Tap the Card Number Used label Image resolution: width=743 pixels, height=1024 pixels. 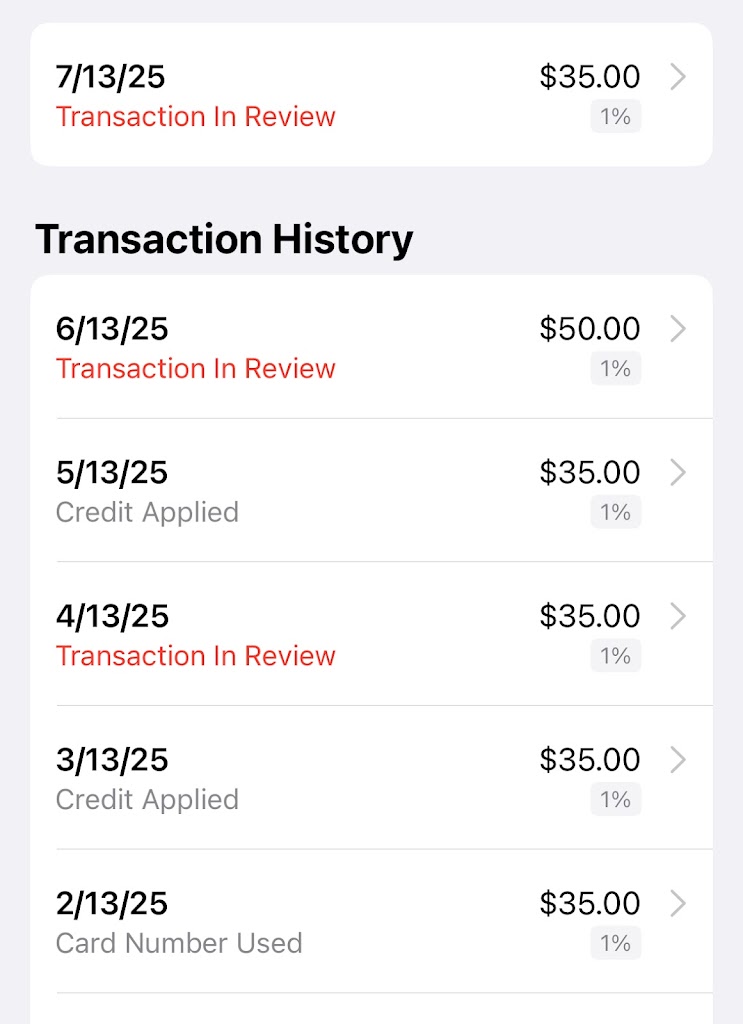[179, 943]
